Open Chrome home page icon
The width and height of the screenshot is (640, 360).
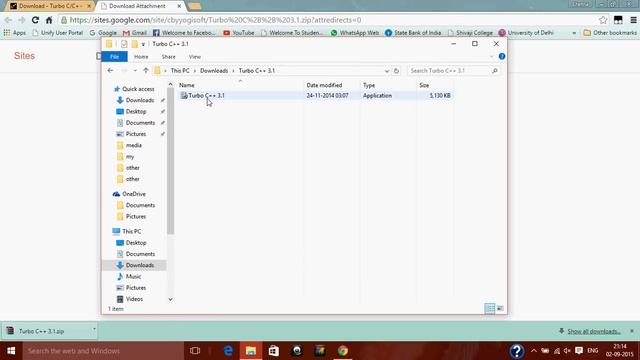[49, 20]
